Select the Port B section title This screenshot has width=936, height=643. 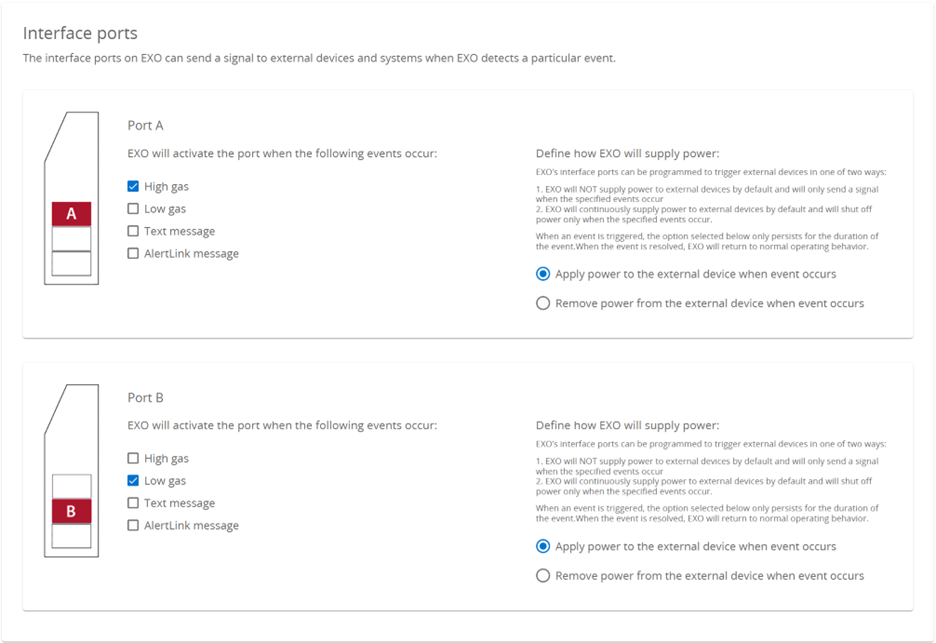click(x=145, y=397)
